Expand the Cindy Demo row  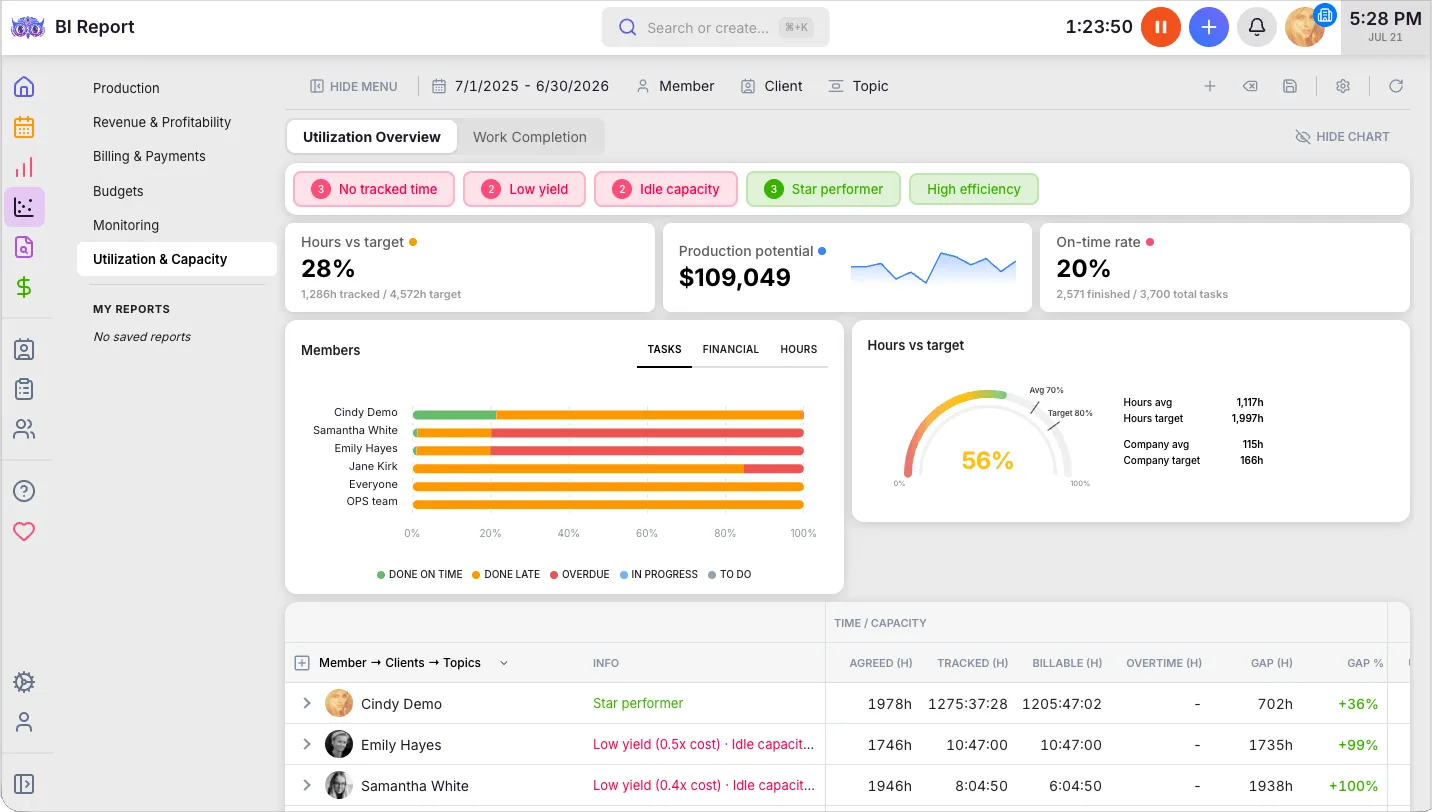point(307,704)
